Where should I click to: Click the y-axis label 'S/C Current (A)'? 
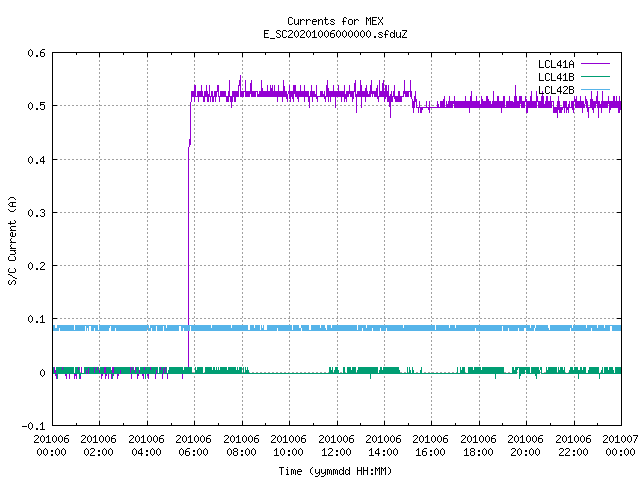[x=13, y=241]
